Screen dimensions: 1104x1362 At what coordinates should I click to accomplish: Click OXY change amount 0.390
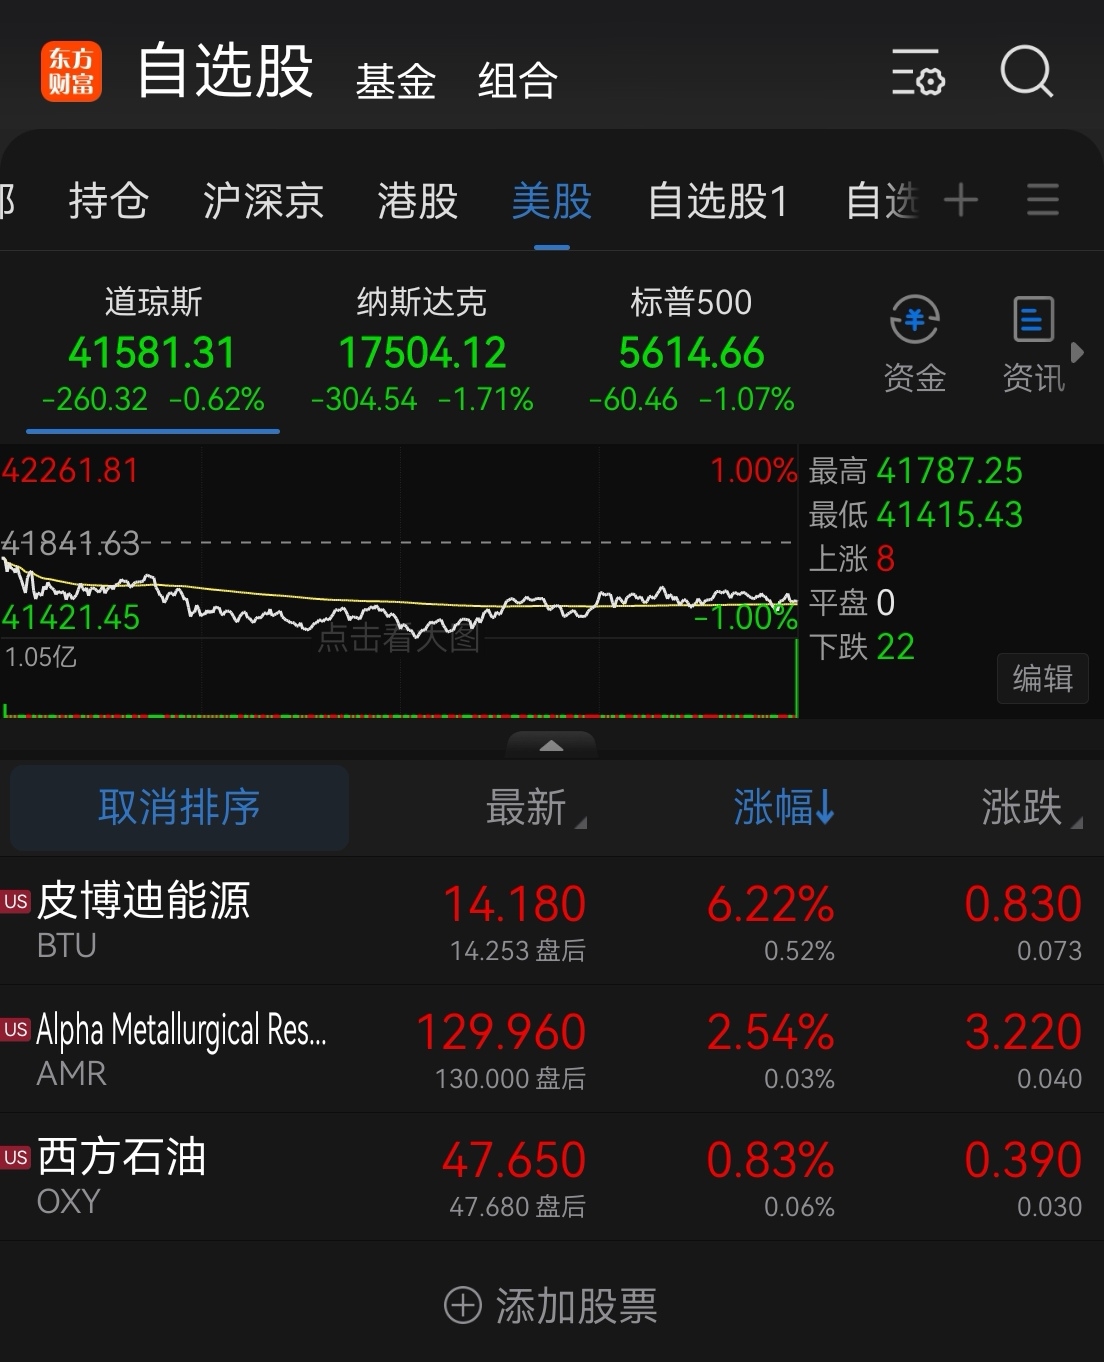click(x=1023, y=1160)
